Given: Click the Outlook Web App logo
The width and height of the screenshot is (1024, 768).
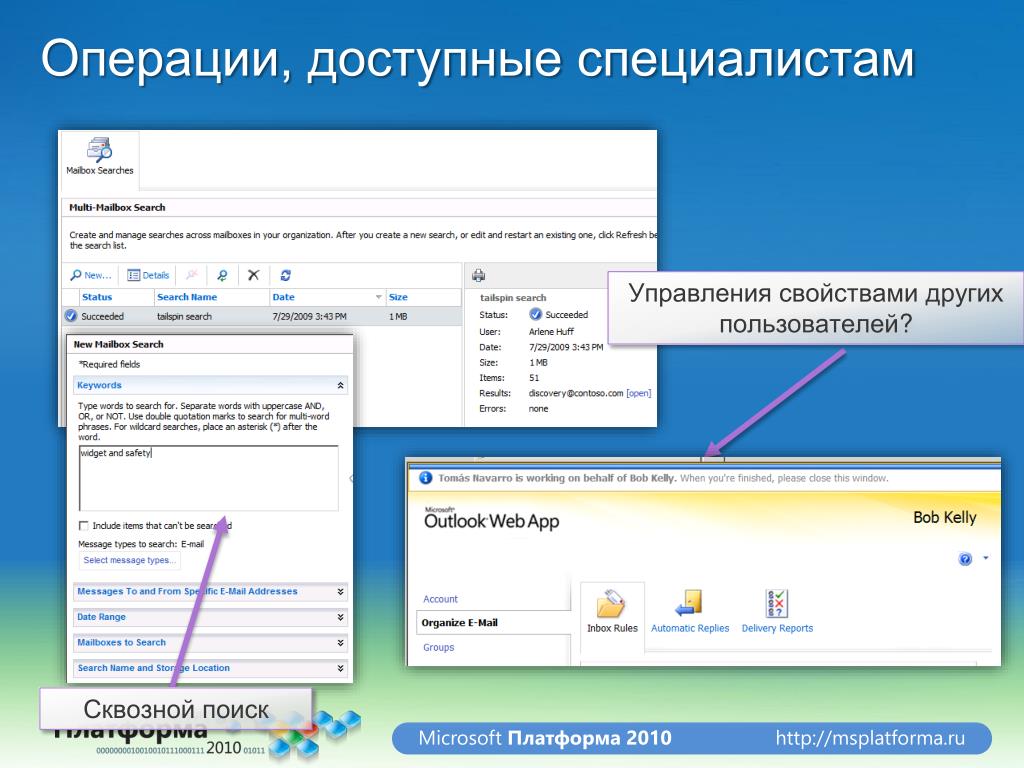Looking at the screenshot, I should [491, 520].
